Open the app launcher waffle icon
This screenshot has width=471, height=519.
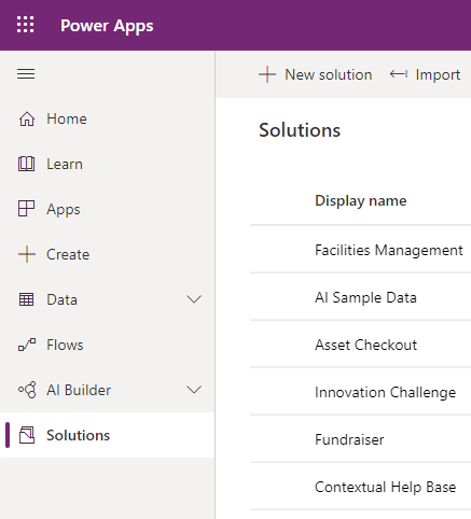pyautogui.click(x=25, y=25)
